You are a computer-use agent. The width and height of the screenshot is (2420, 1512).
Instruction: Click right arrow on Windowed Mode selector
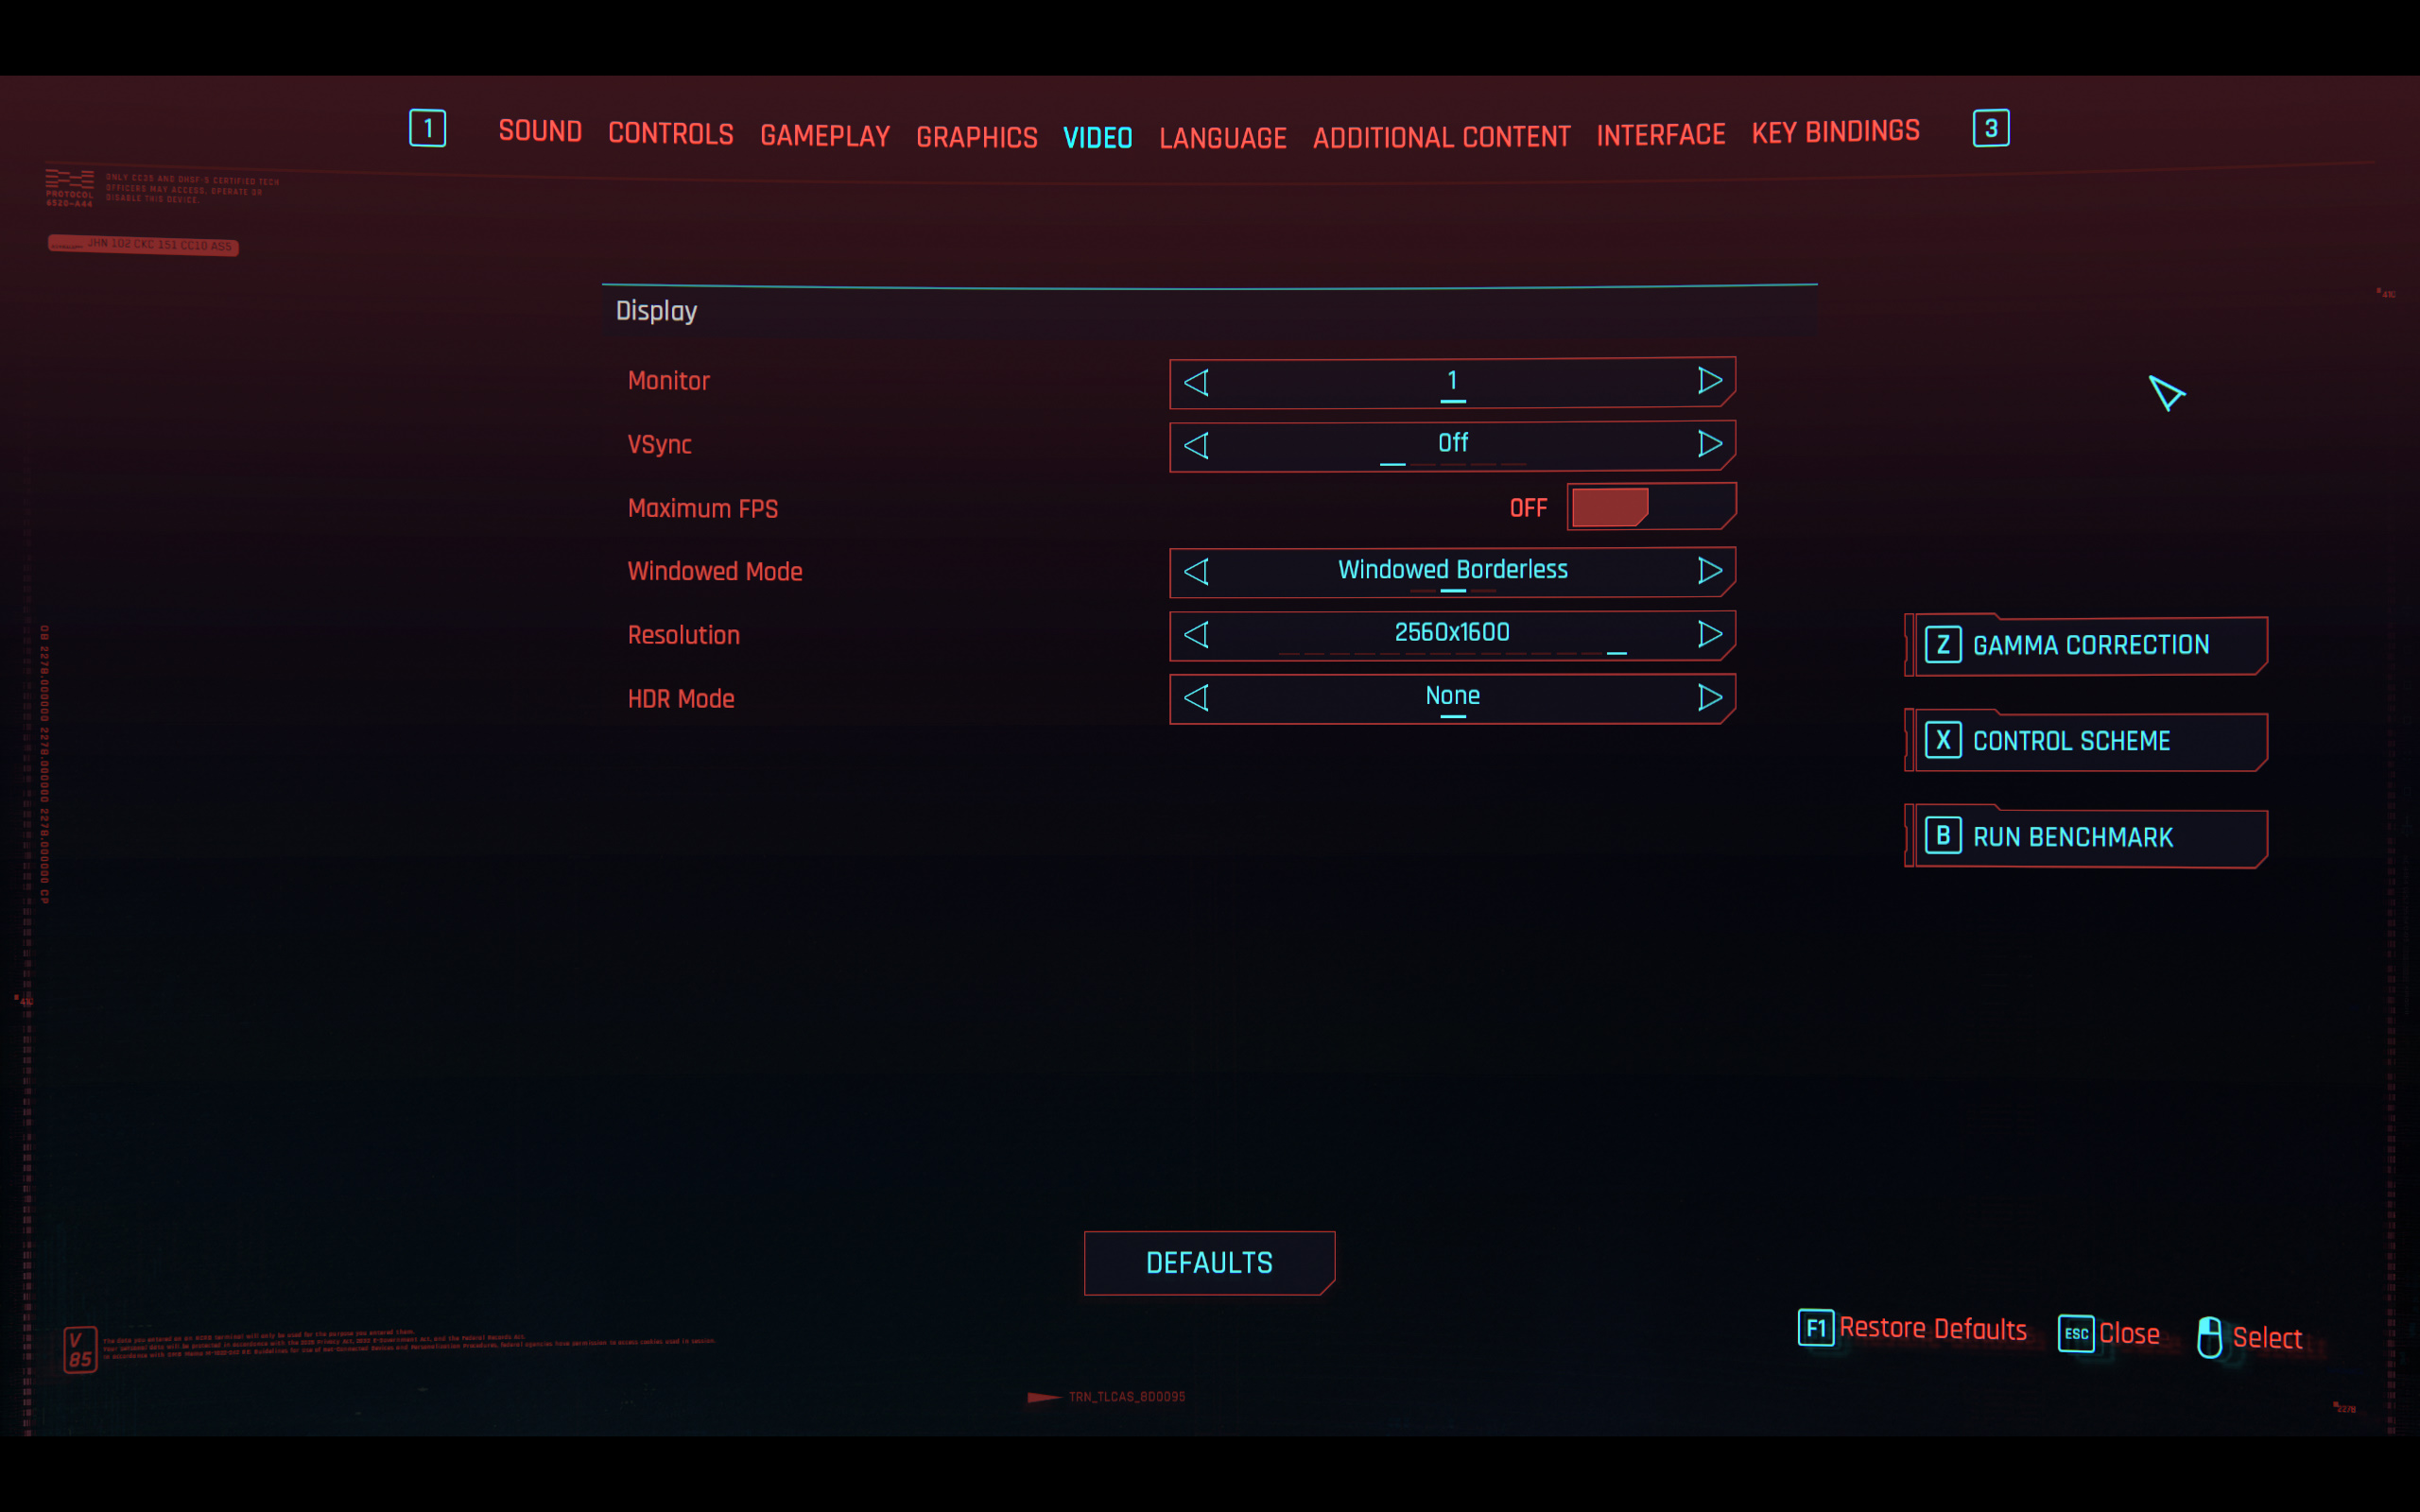[x=1709, y=571]
